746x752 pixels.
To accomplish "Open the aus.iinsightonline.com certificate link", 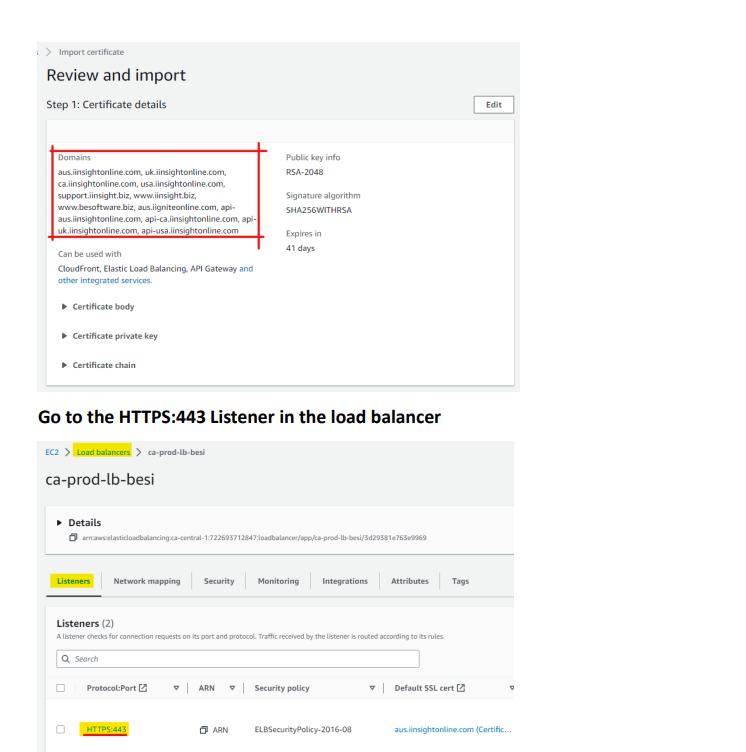I will point(453,729).
